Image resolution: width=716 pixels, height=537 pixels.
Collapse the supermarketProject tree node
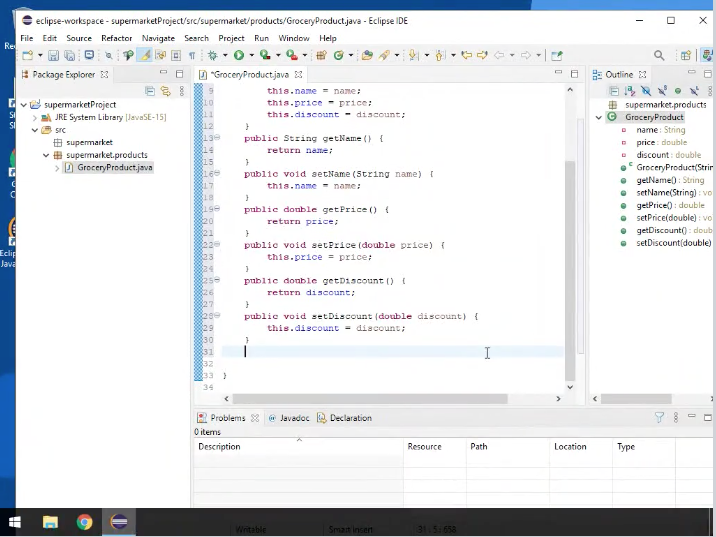tap(22, 105)
